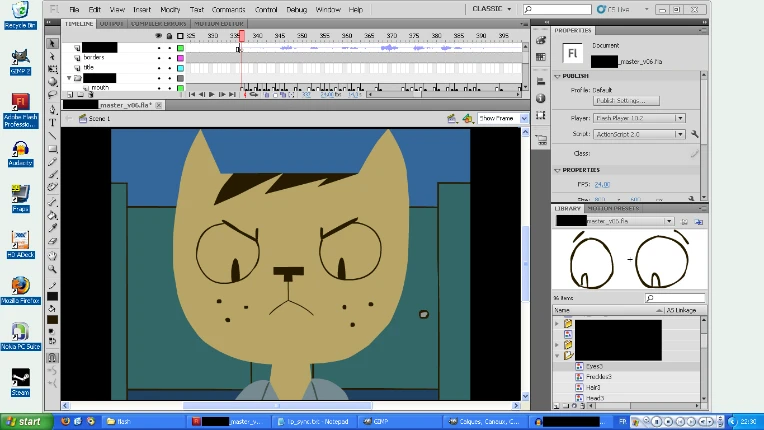Select the Eraser tool
This screenshot has width=764, height=430.
coord(52,241)
